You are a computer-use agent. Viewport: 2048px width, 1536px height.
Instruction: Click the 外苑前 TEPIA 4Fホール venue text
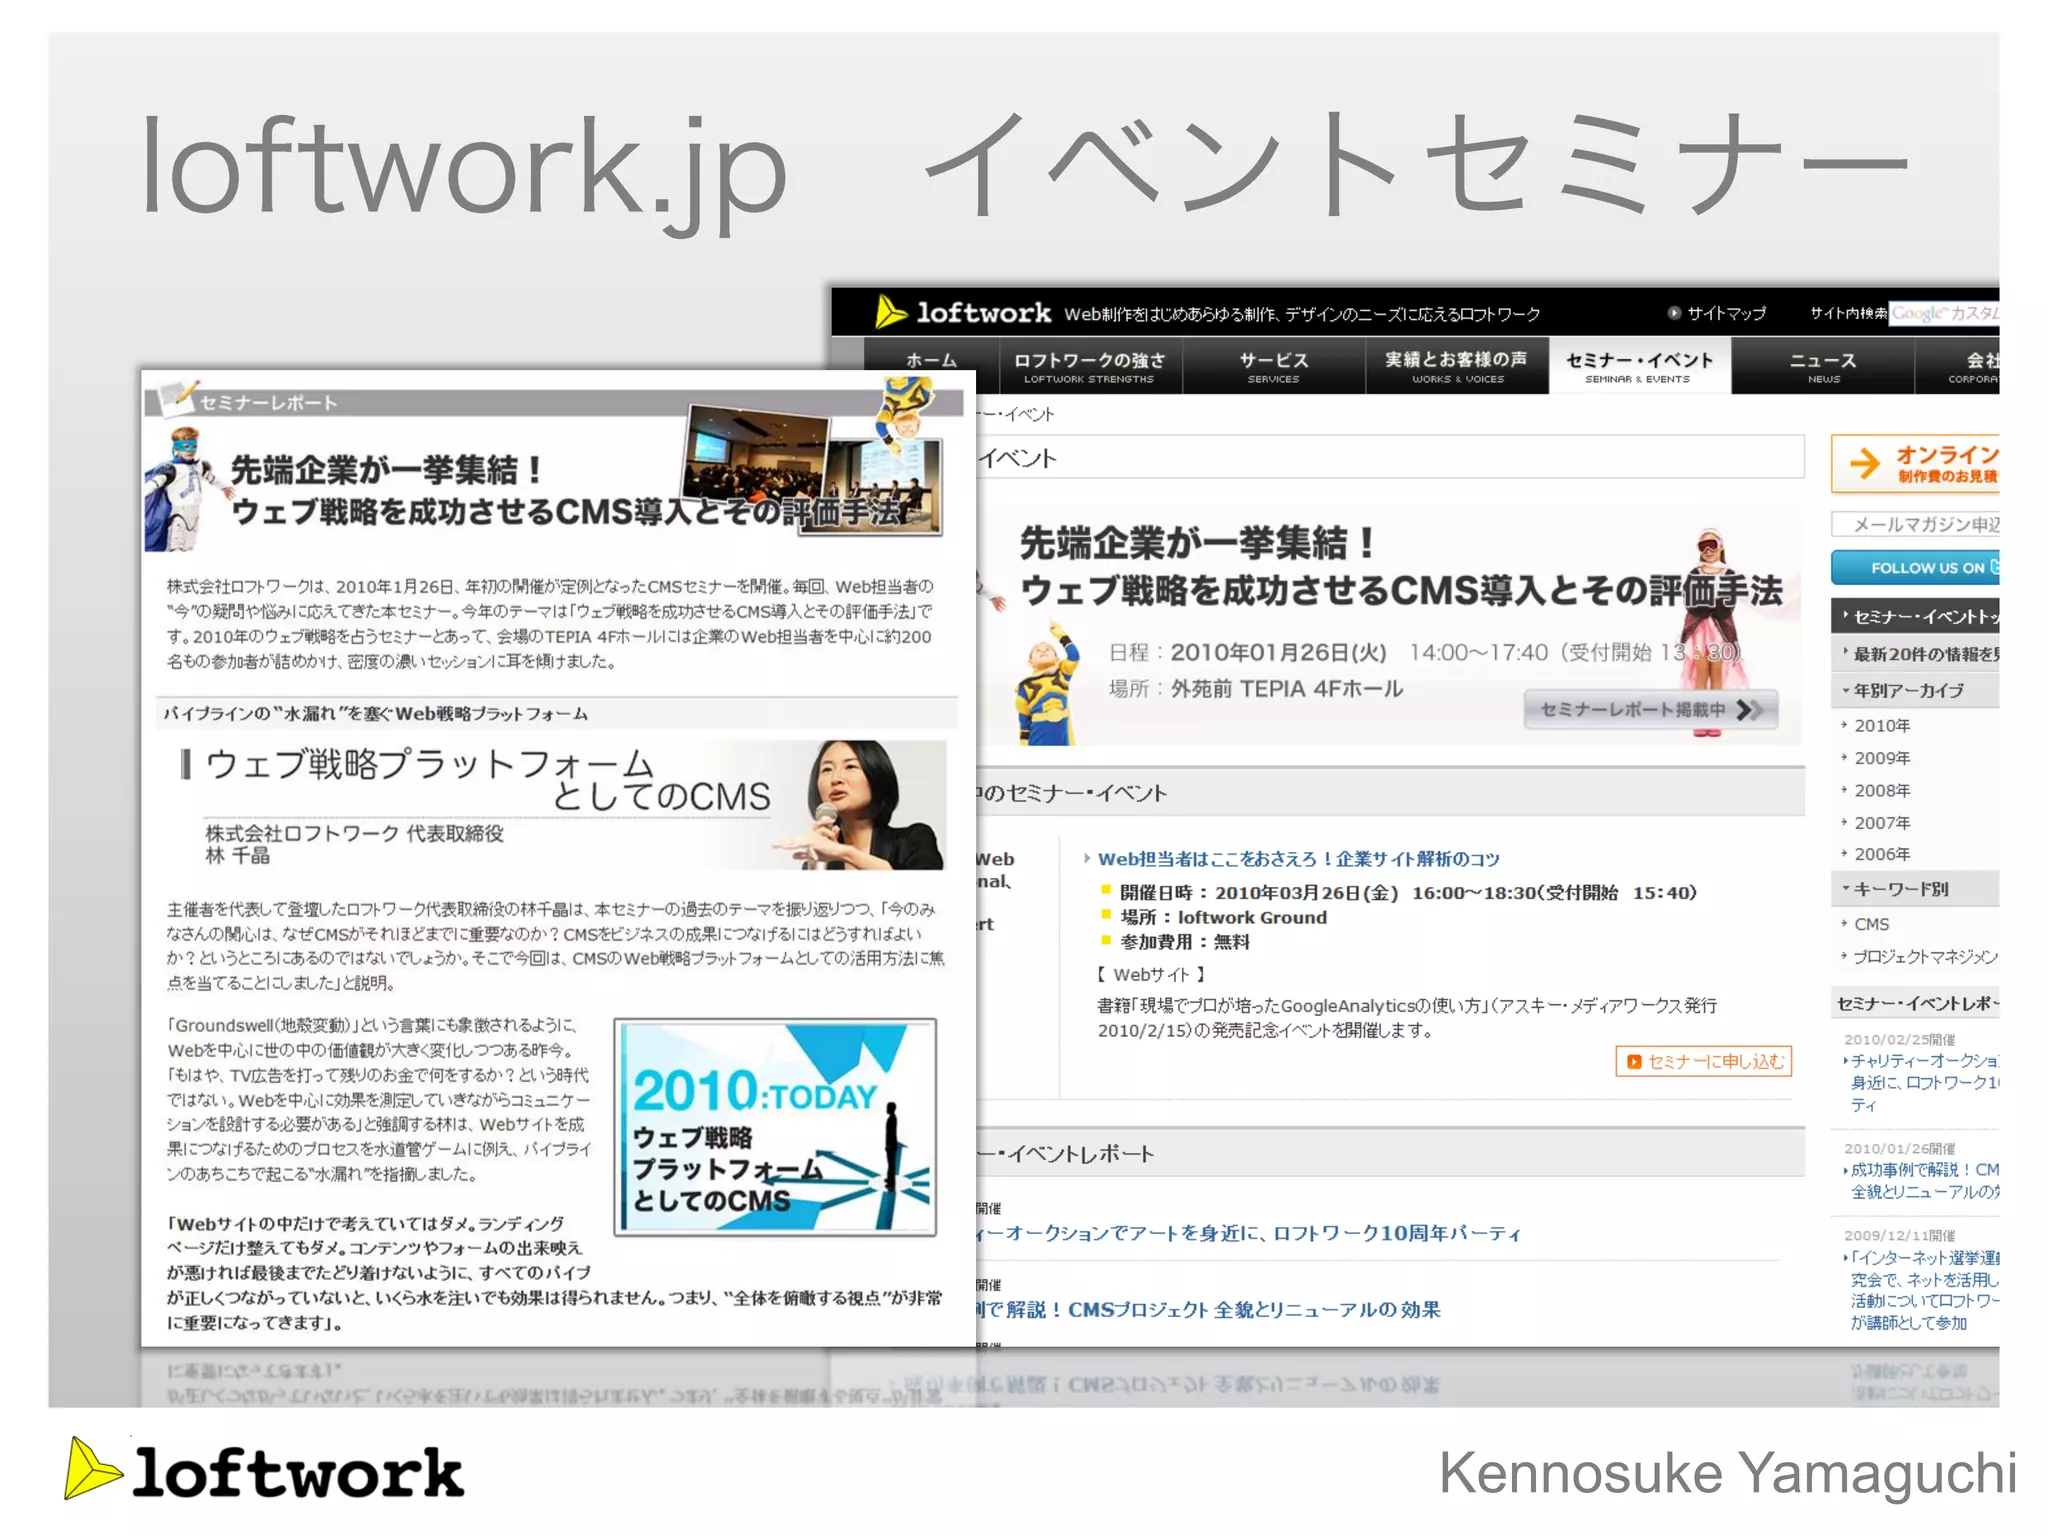(x=1286, y=688)
